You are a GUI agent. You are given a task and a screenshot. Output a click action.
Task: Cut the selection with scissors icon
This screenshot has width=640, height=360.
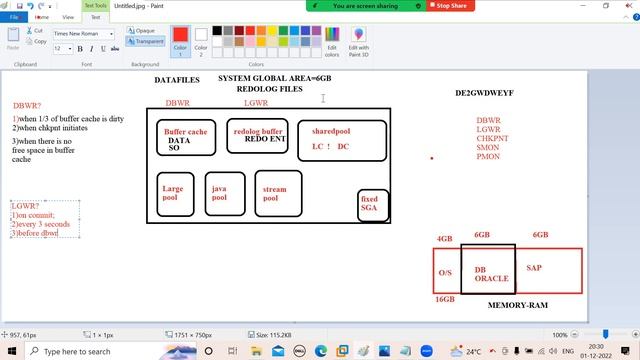(x=35, y=31)
